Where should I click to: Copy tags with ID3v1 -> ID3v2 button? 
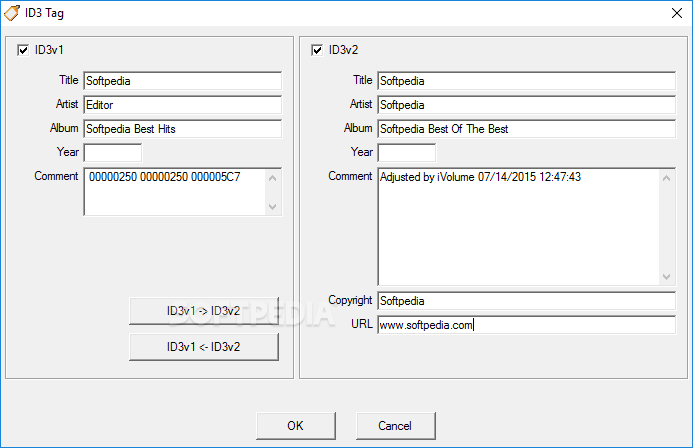204,311
